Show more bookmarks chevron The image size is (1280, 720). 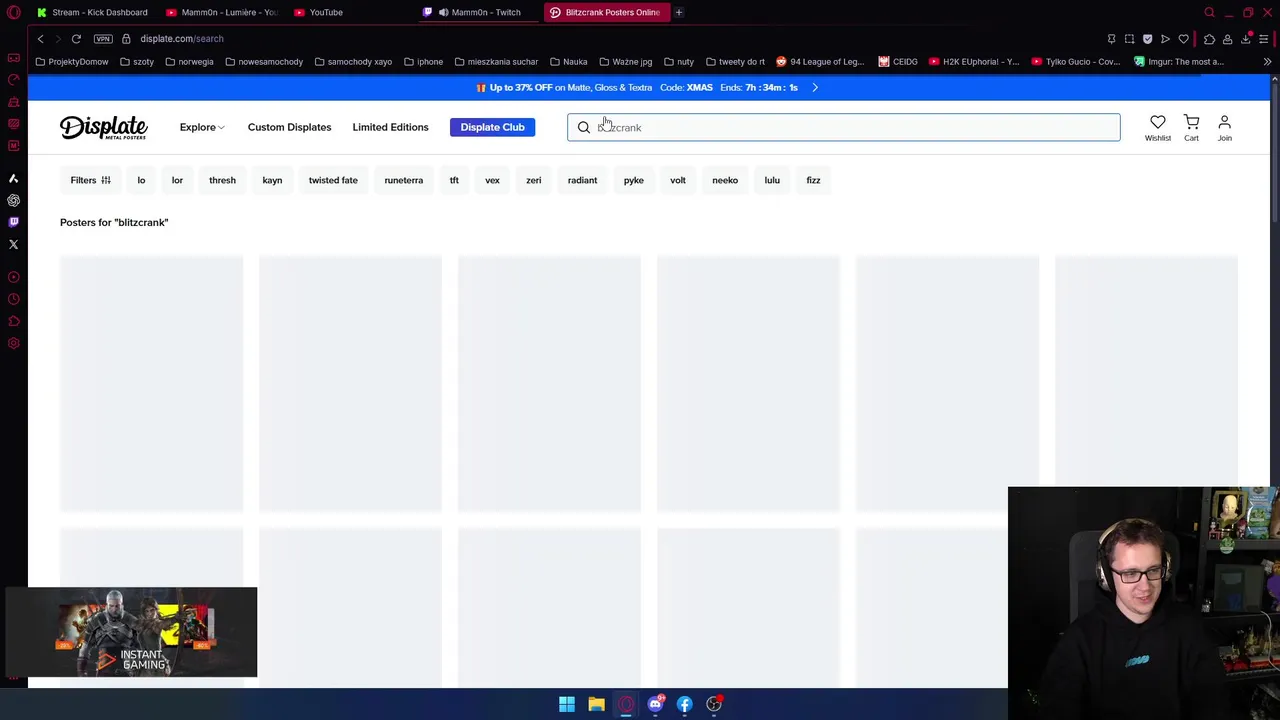pyautogui.click(x=1267, y=62)
